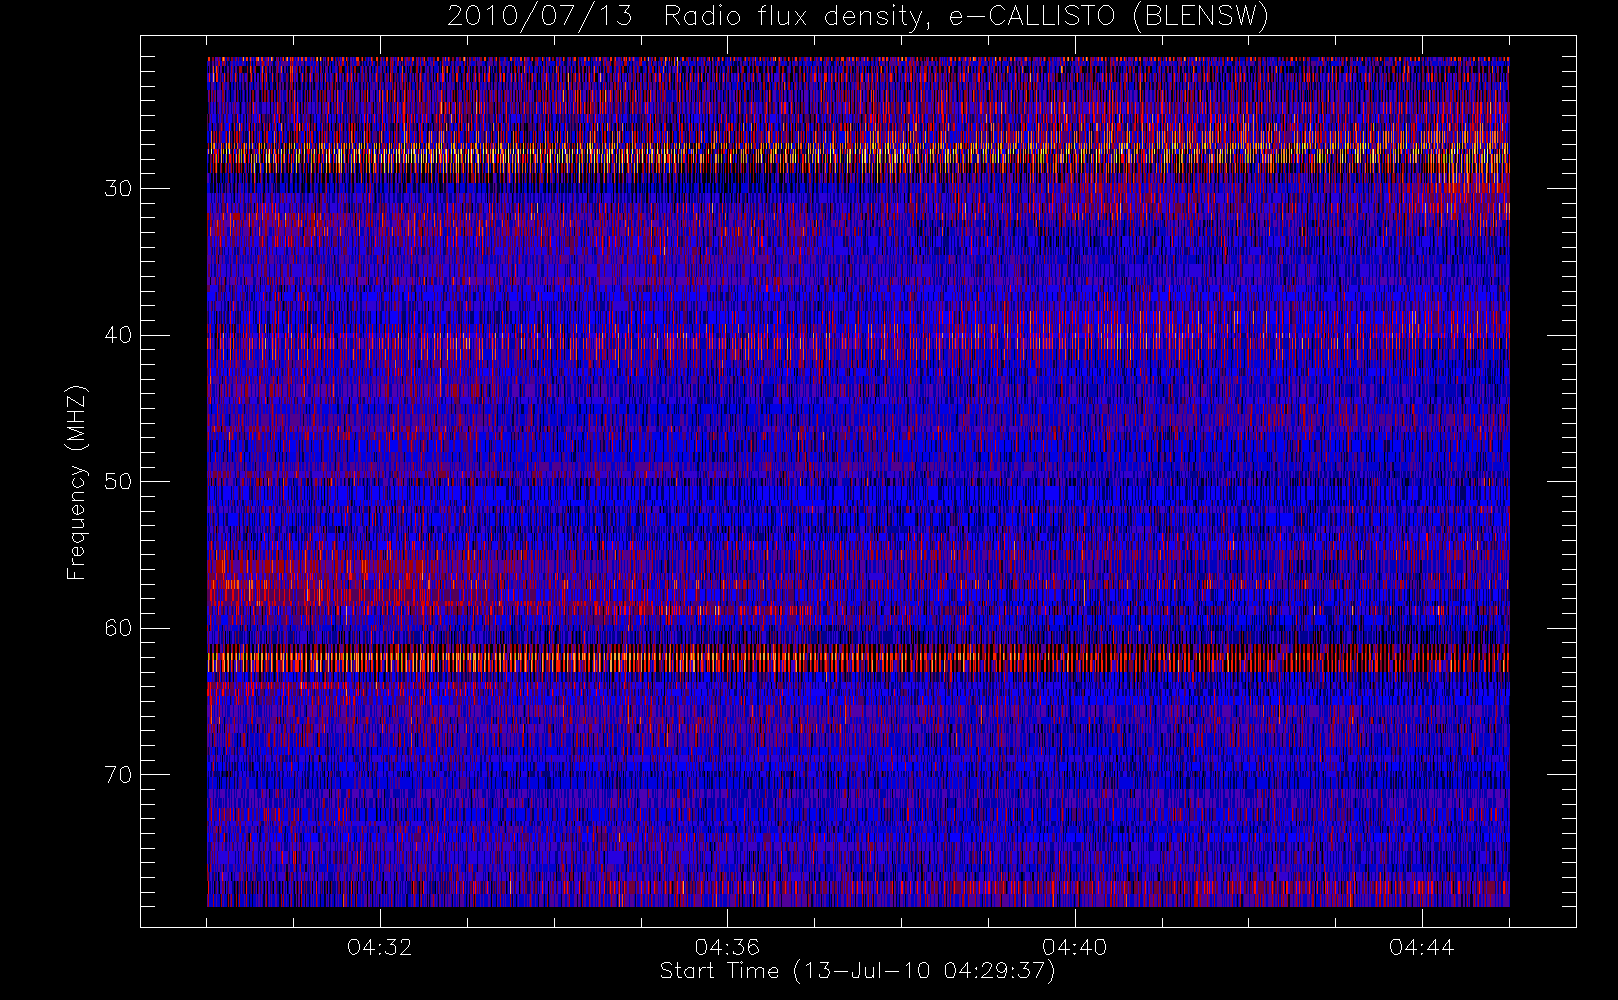Image resolution: width=1618 pixels, height=1000 pixels.
Task: Click the 04:40 time tick label
Action: pos(1075,947)
